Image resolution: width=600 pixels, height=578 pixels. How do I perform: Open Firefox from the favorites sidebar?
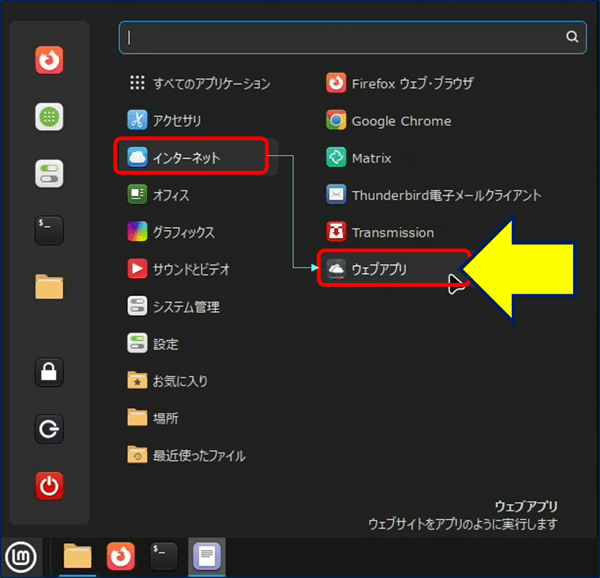tap(49, 60)
